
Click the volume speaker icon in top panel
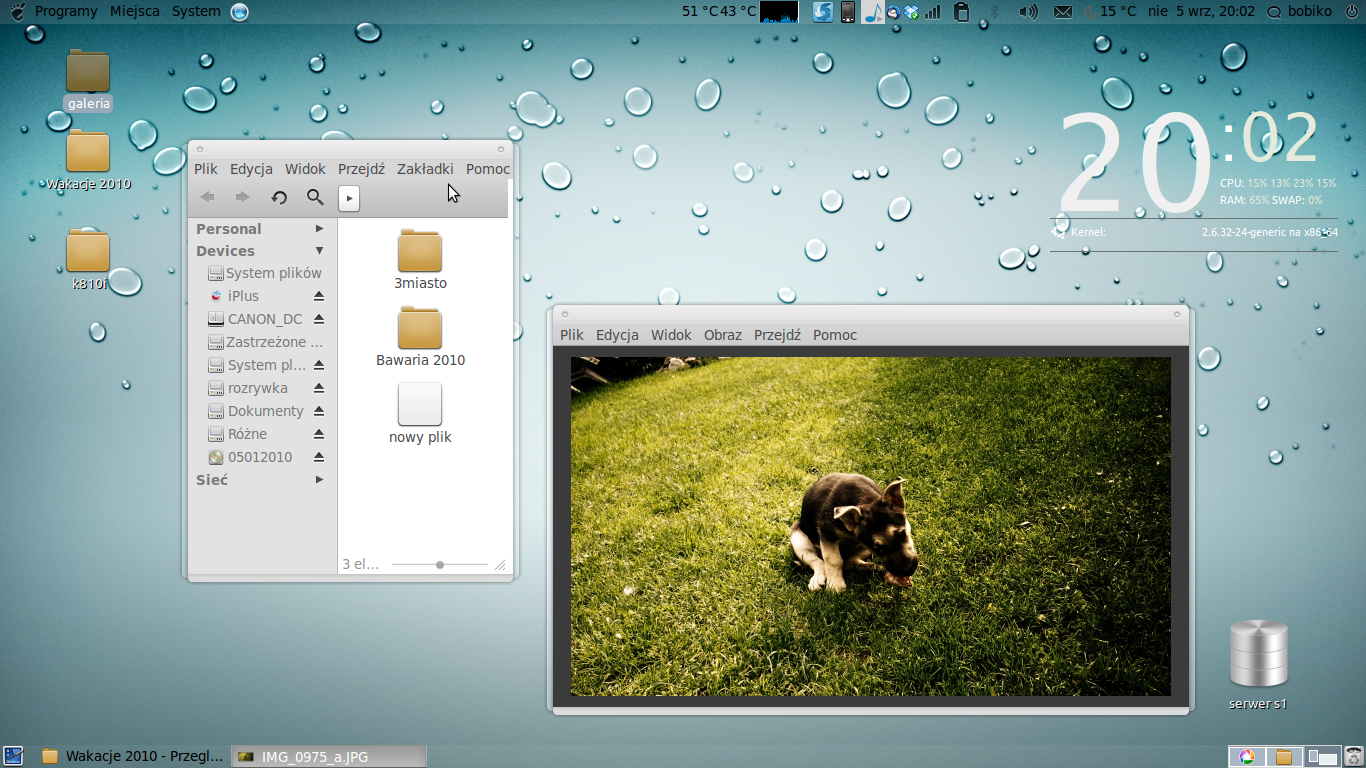[1027, 12]
